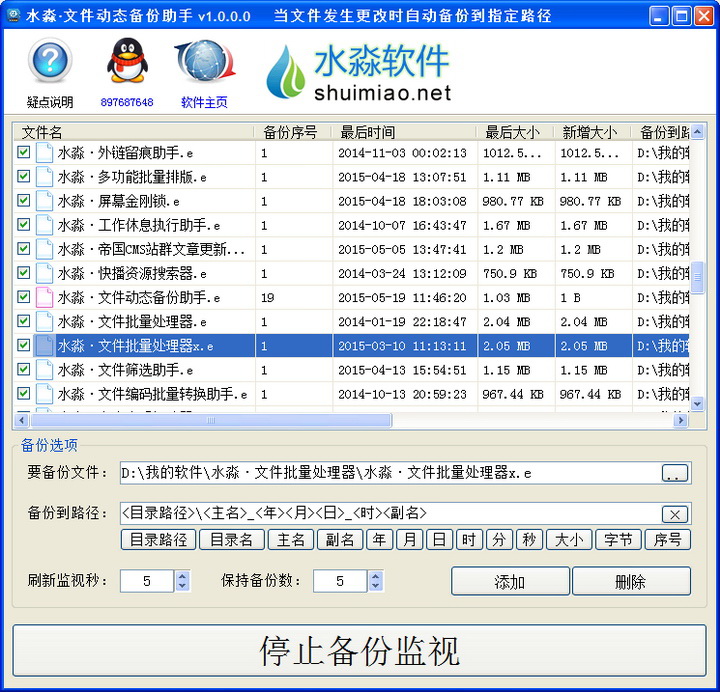Insert the 秒 placeholder
720x692 pixels.
529,540
